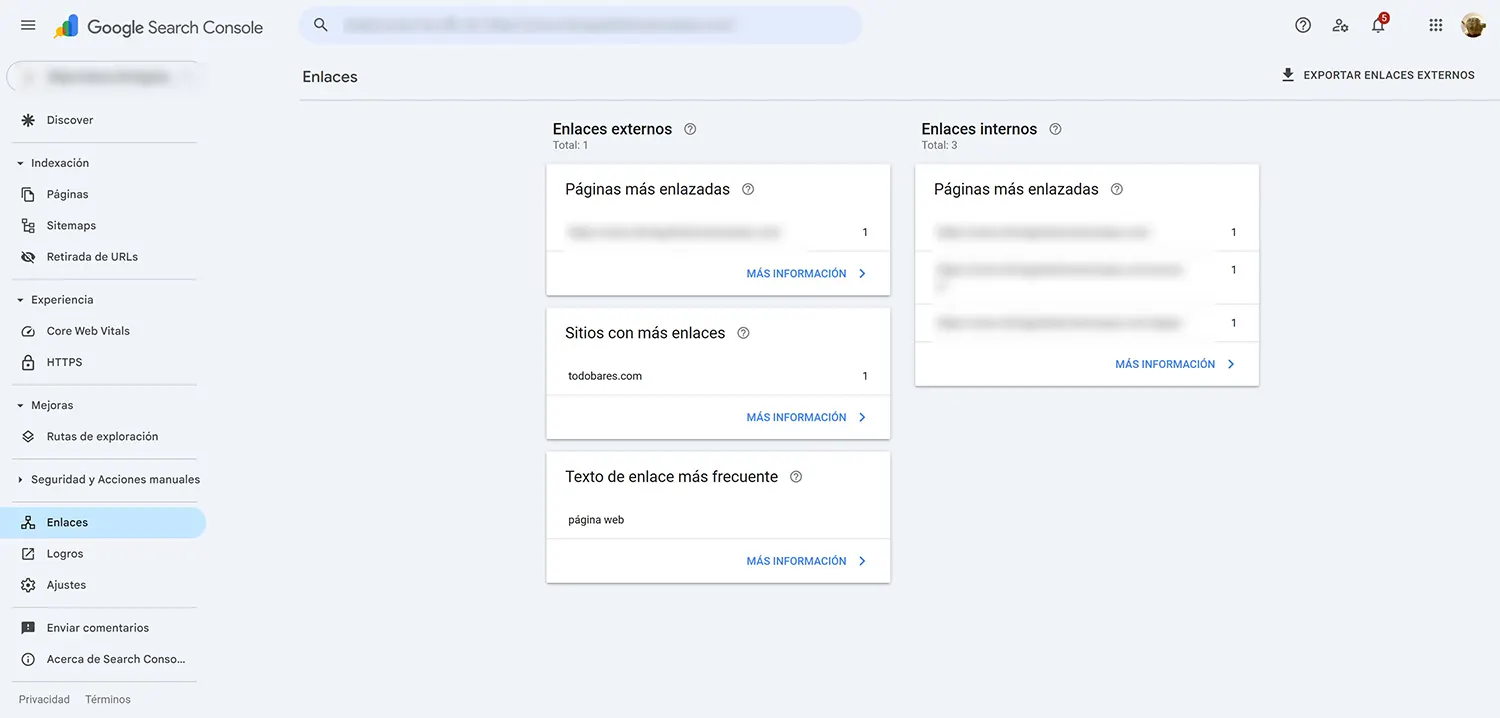
Task: Open Más información under Sitios con más enlaces
Action: [807, 417]
